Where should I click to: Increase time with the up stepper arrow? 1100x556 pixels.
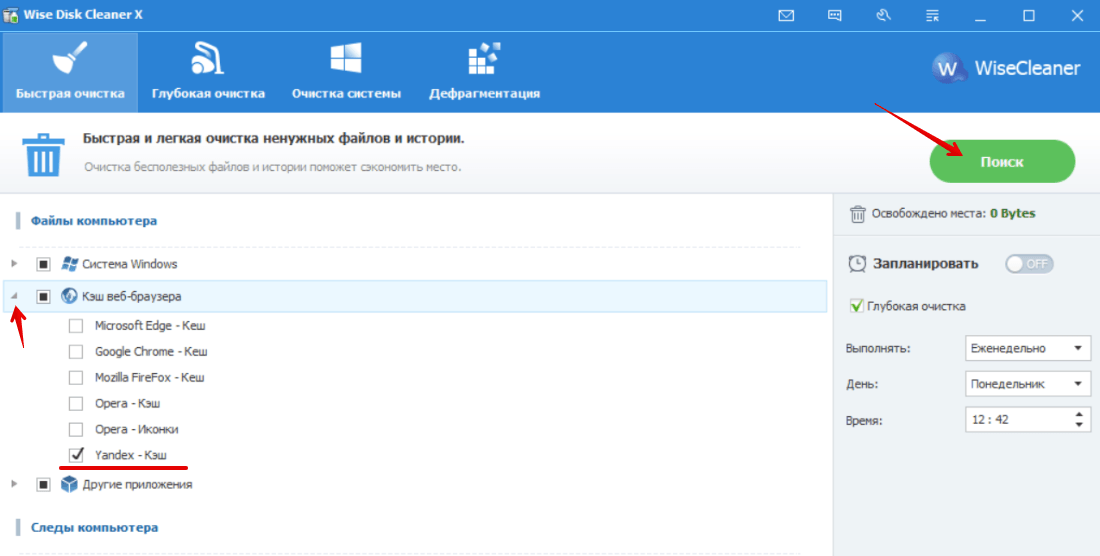[x=1079, y=414]
